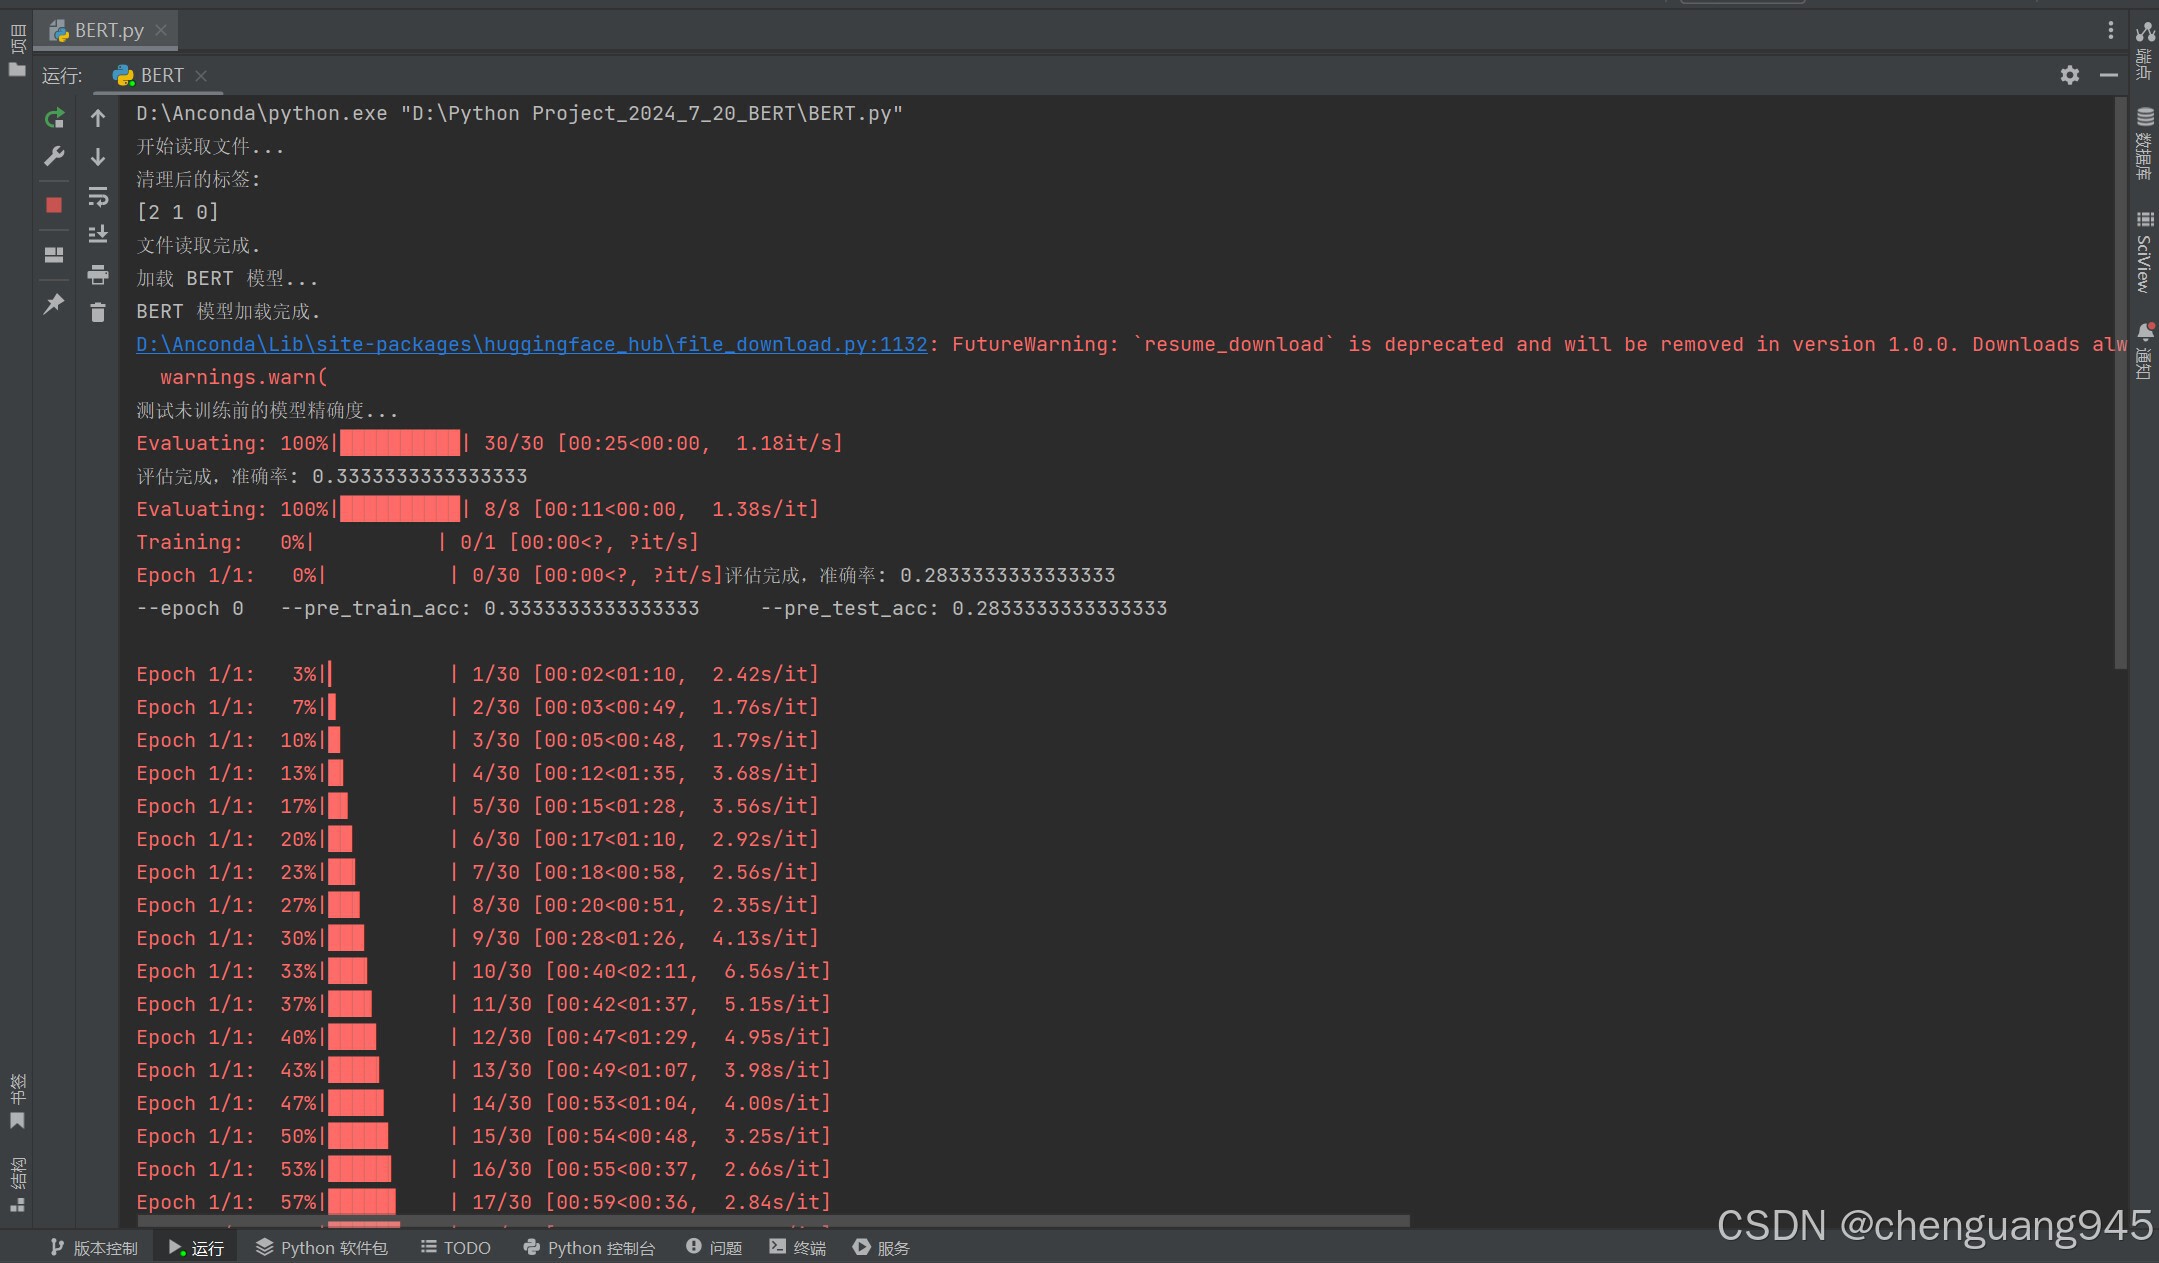2159x1263 pixels.
Task: Click the '[2 1 0]' labels output line
Action: (177, 212)
